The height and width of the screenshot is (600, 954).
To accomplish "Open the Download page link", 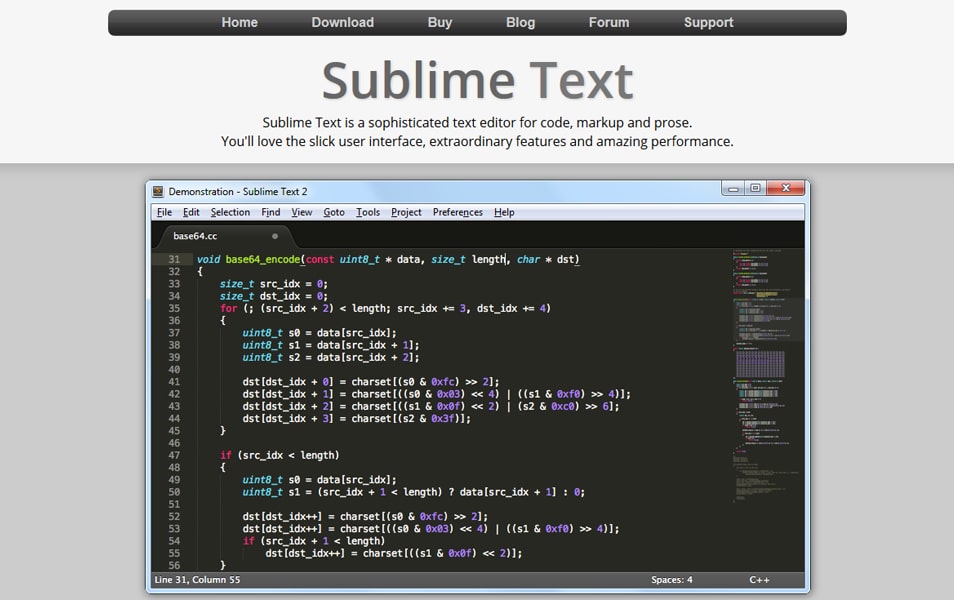I will [x=343, y=23].
